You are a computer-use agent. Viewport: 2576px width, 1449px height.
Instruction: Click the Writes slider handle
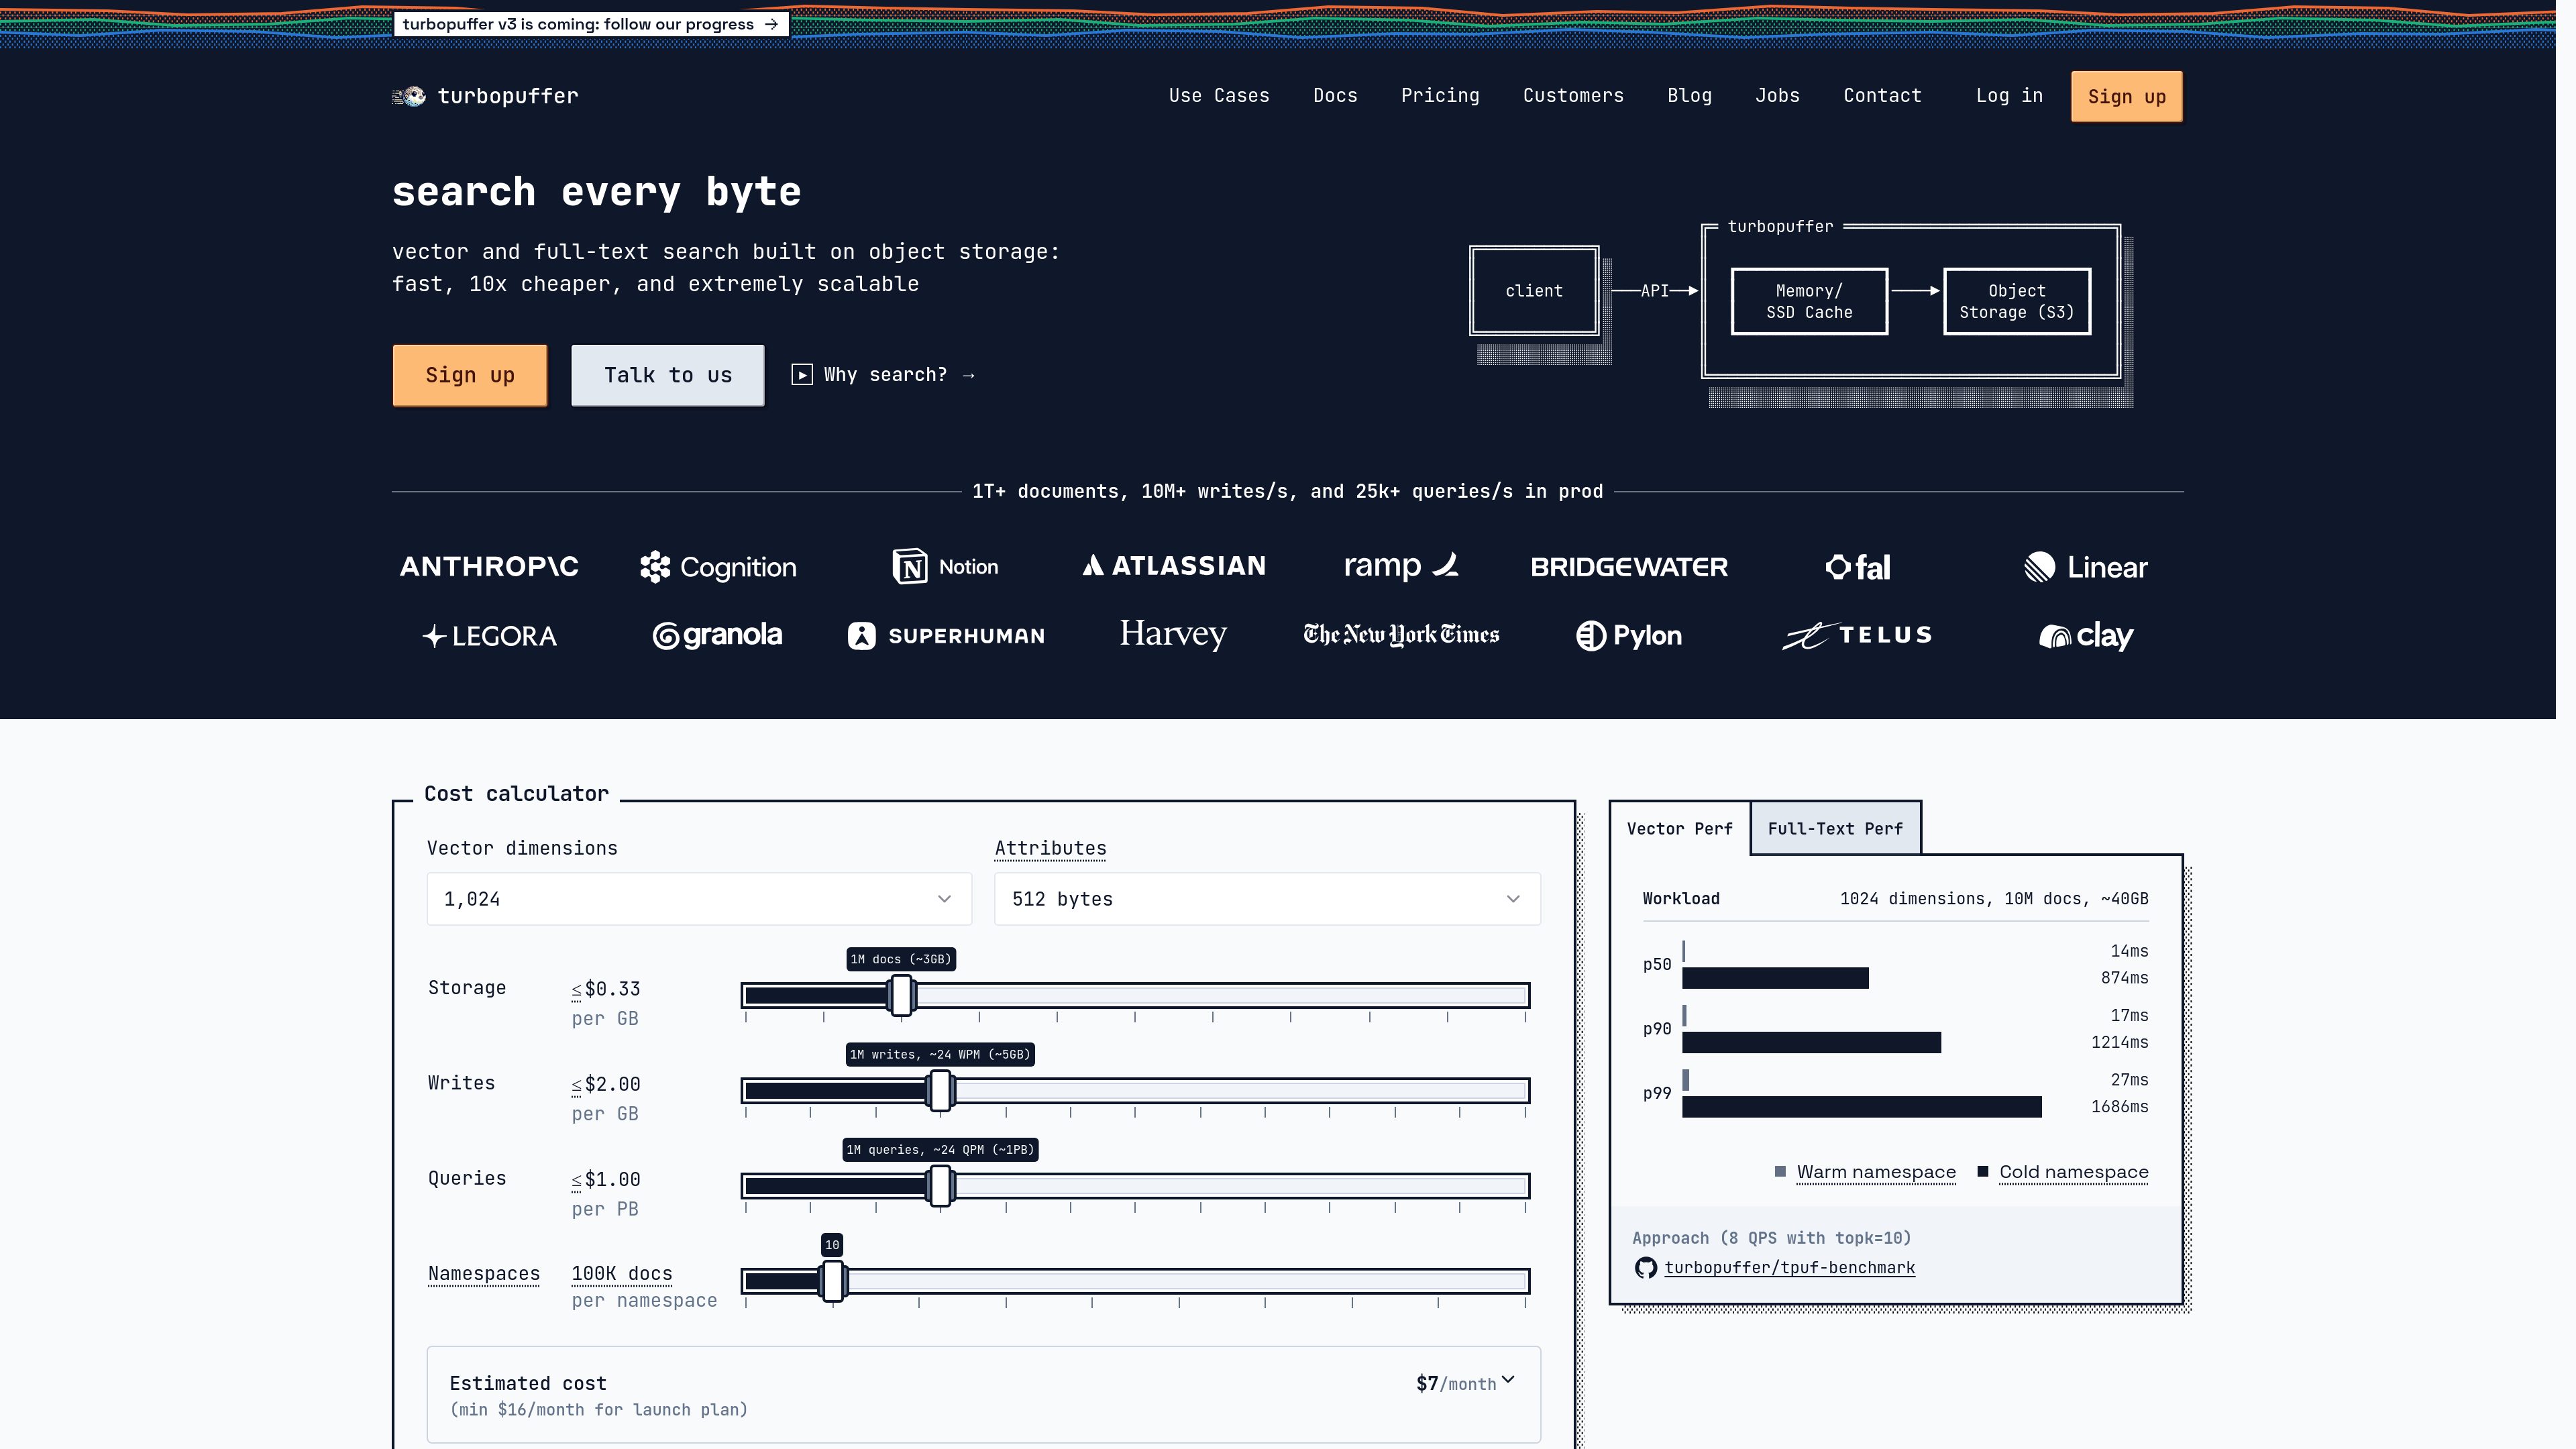tap(940, 1091)
